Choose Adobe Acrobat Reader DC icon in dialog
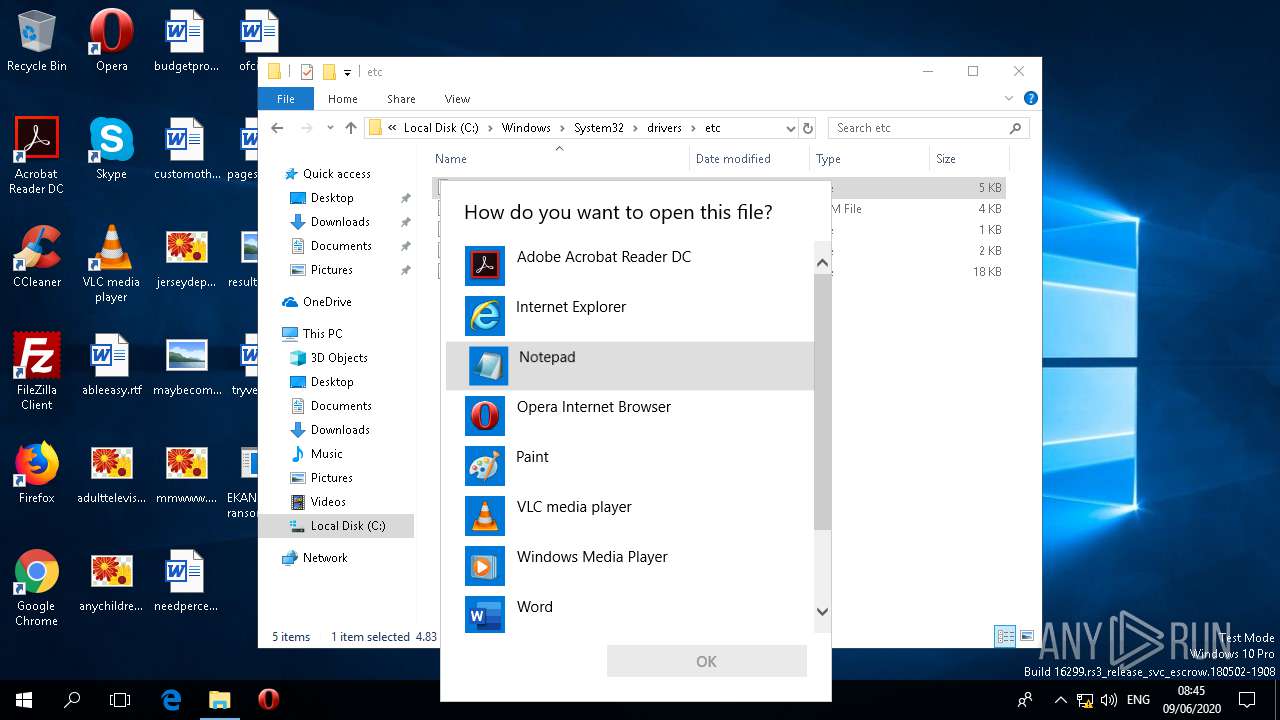 pos(485,266)
